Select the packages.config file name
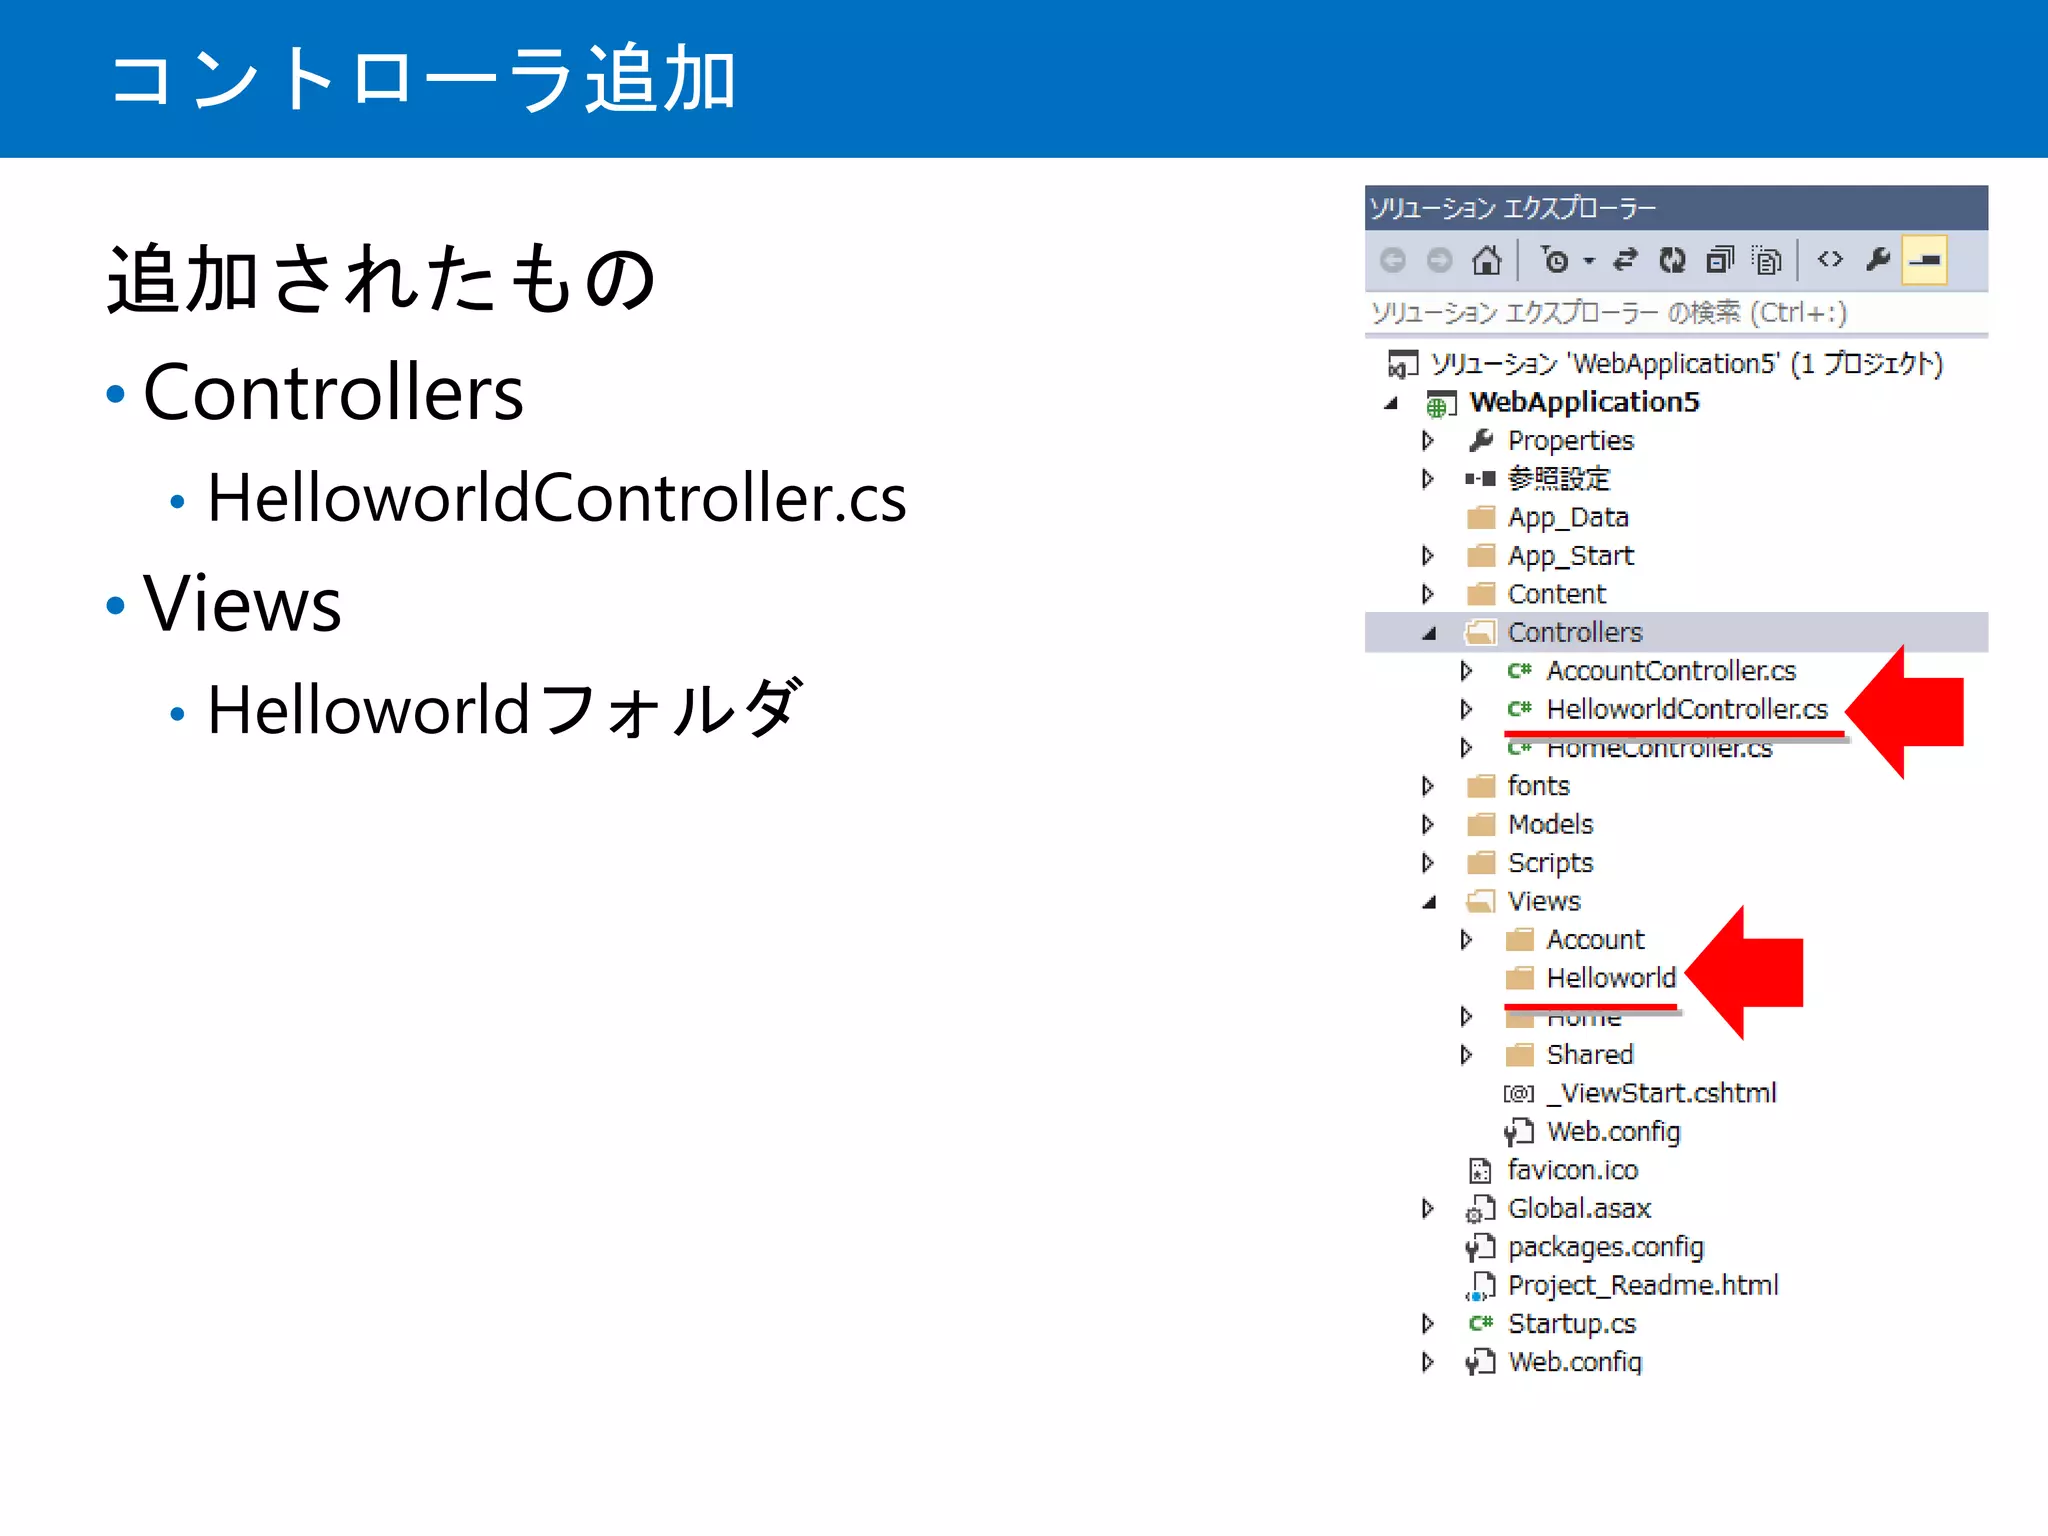 click(1606, 1248)
